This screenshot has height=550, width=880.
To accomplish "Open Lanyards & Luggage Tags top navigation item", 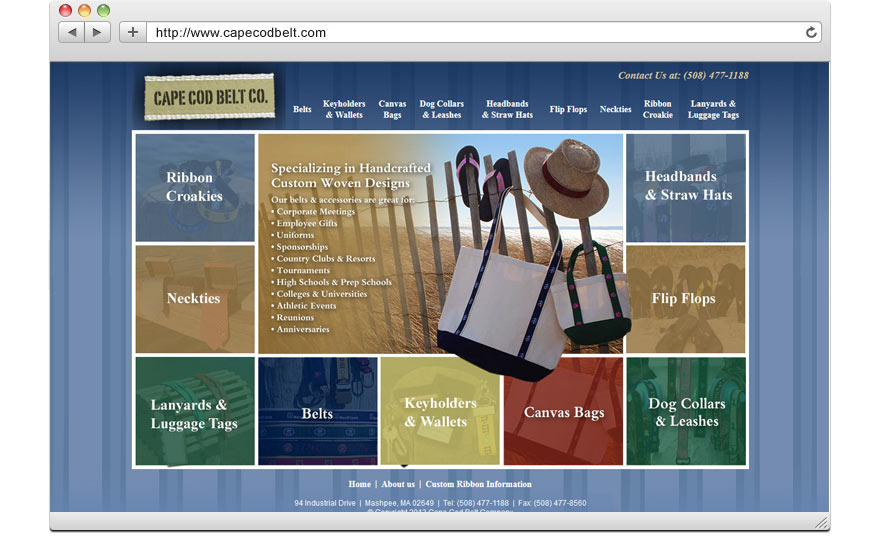I will [x=713, y=109].
